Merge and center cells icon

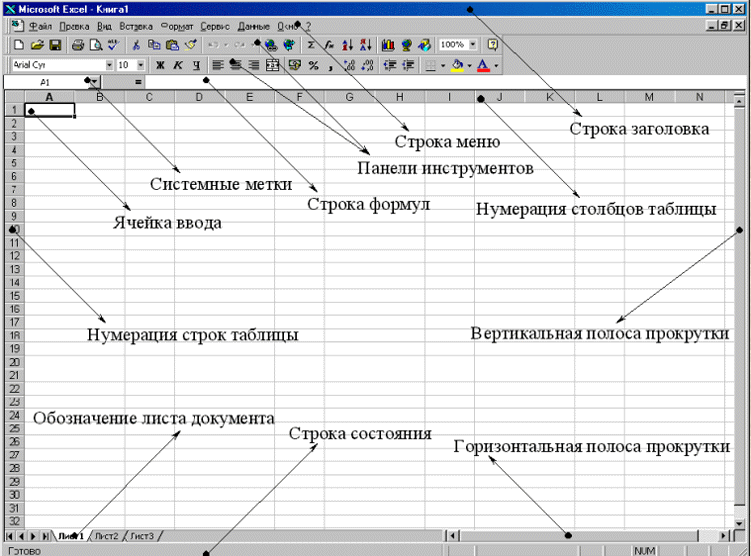tap(273, 65)
